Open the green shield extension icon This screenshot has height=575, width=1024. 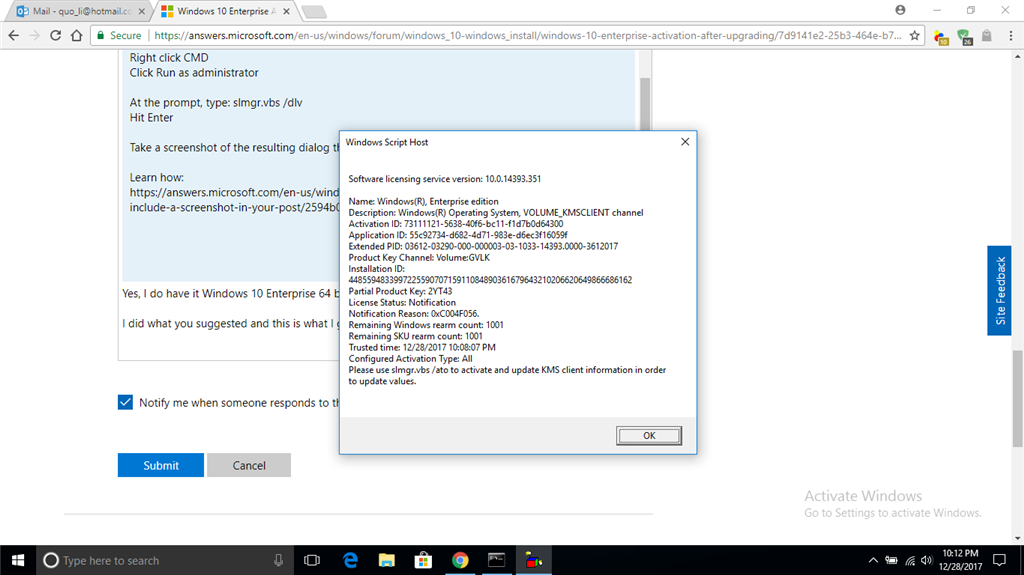tap(965, 37)
